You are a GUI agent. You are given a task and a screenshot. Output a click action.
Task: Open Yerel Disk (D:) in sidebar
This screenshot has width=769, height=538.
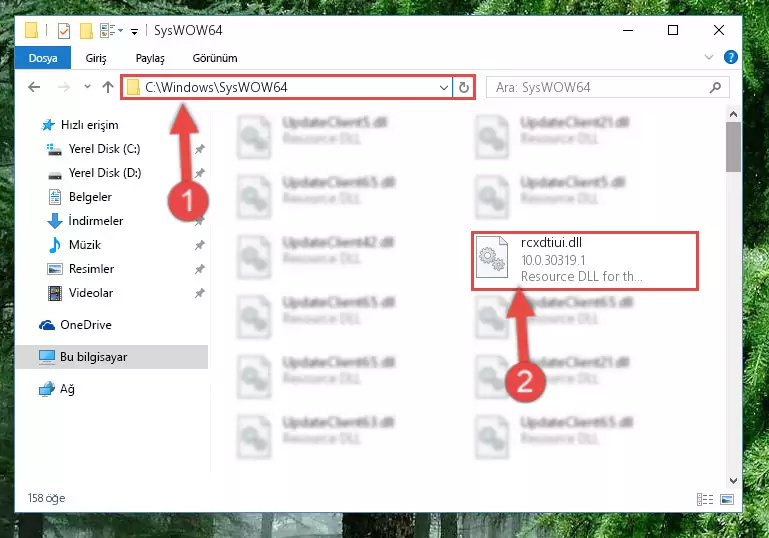pyautogui.click(x=94, y=173)
